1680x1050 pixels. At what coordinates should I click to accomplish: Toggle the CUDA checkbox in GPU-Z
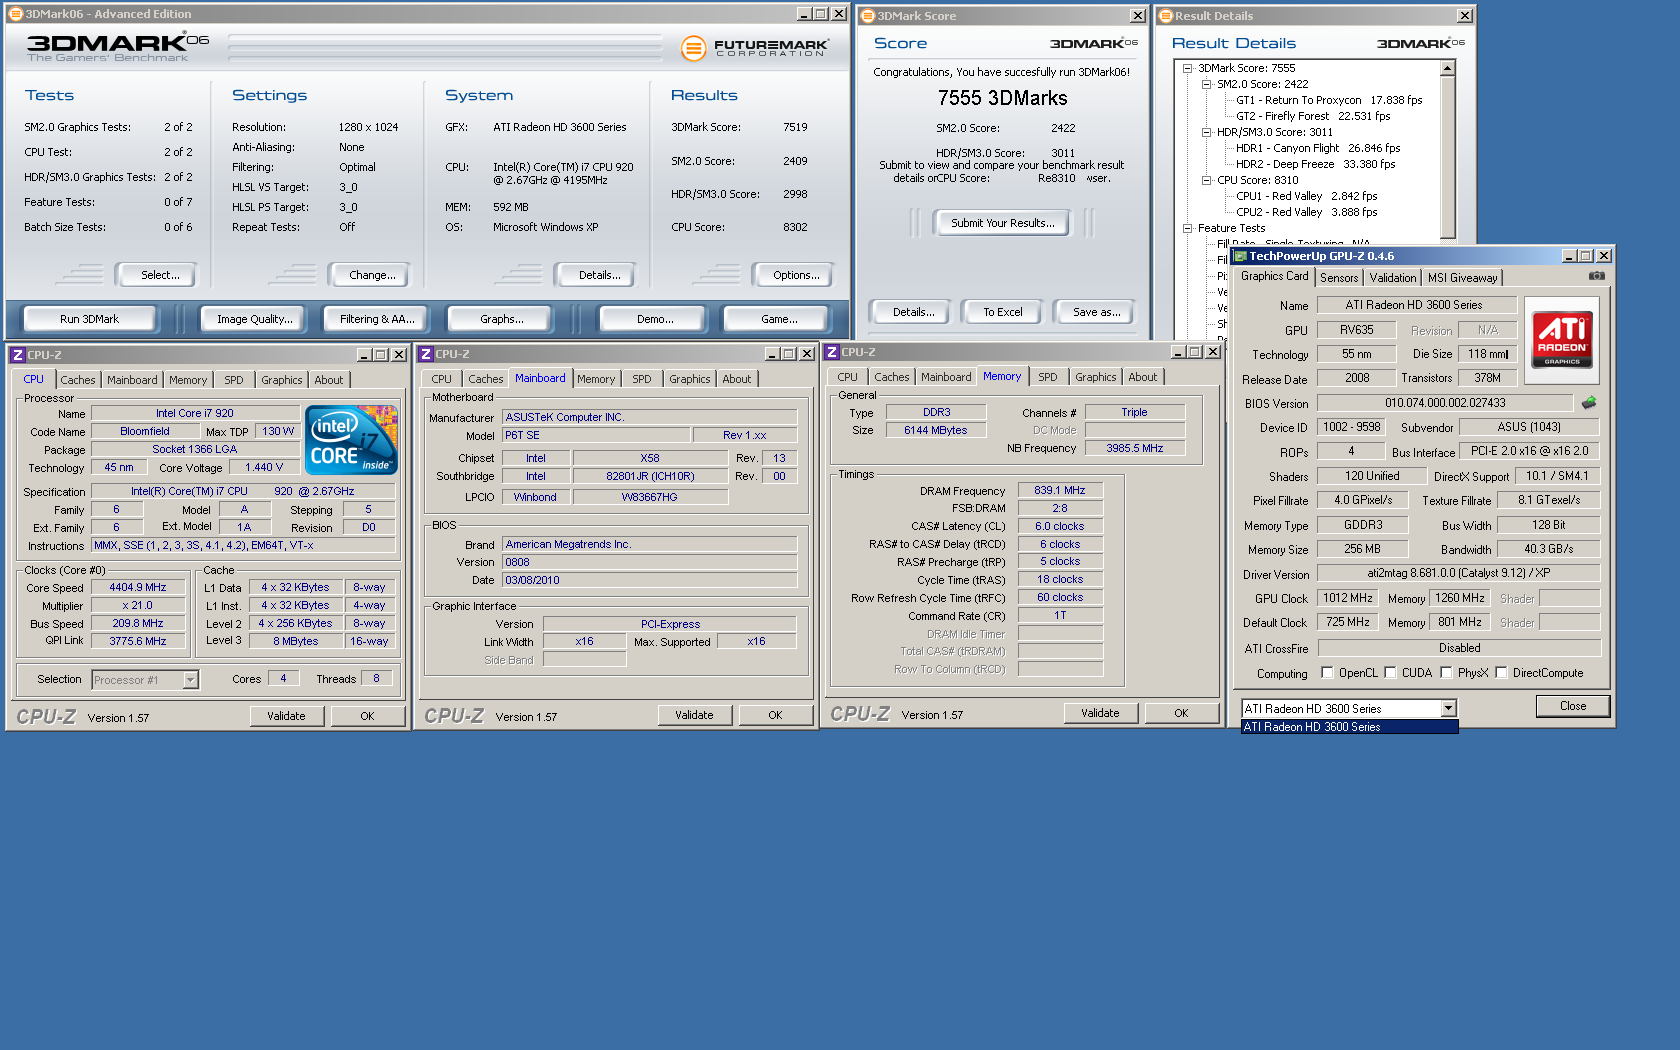pos(1390,673)
